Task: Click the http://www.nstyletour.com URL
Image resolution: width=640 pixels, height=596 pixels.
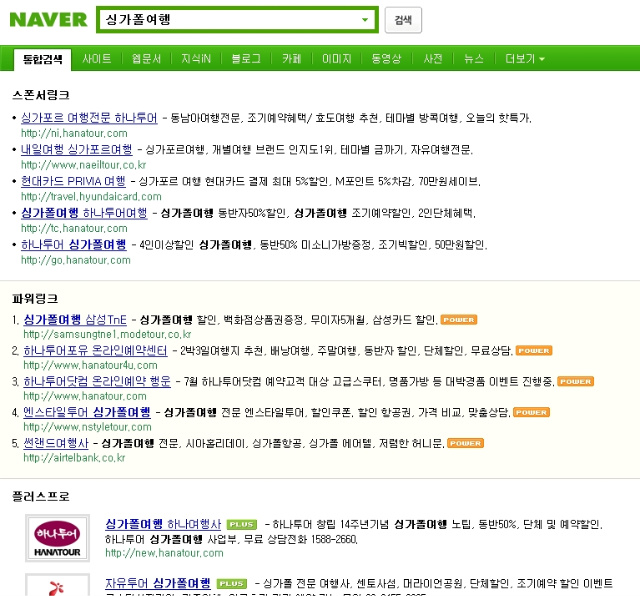Action: point(87,427)
